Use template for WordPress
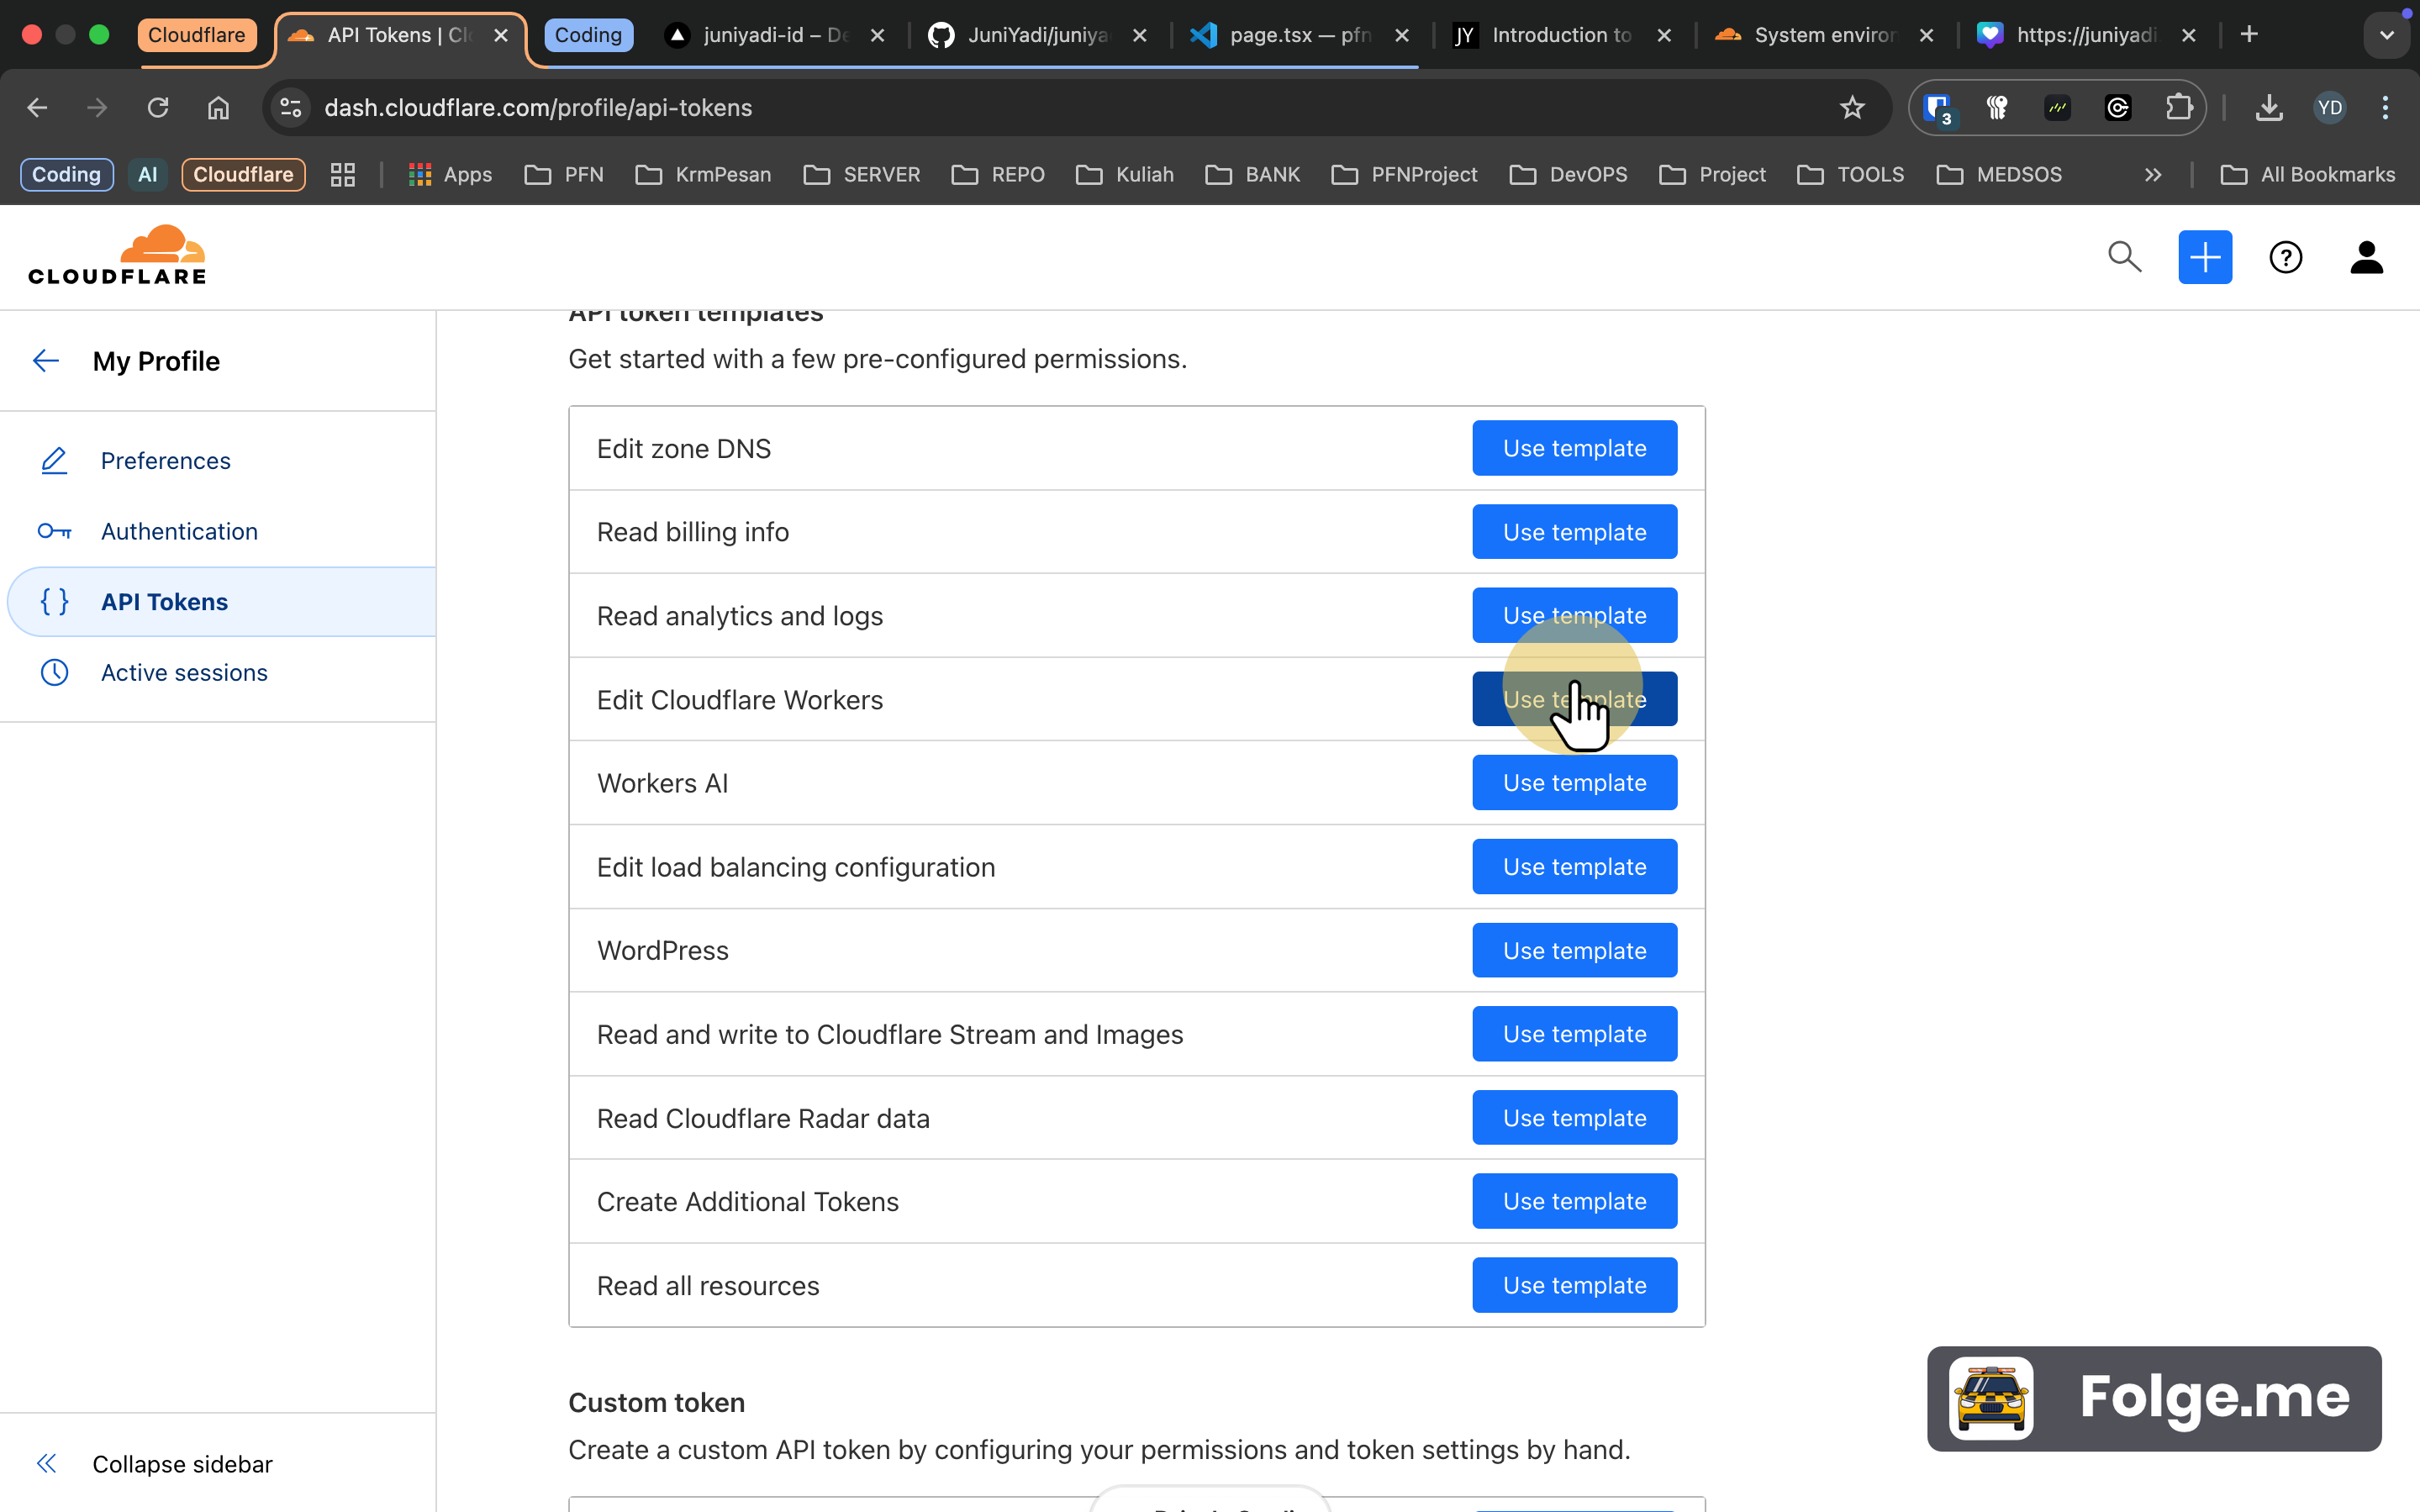 (x=1574, y=950)
